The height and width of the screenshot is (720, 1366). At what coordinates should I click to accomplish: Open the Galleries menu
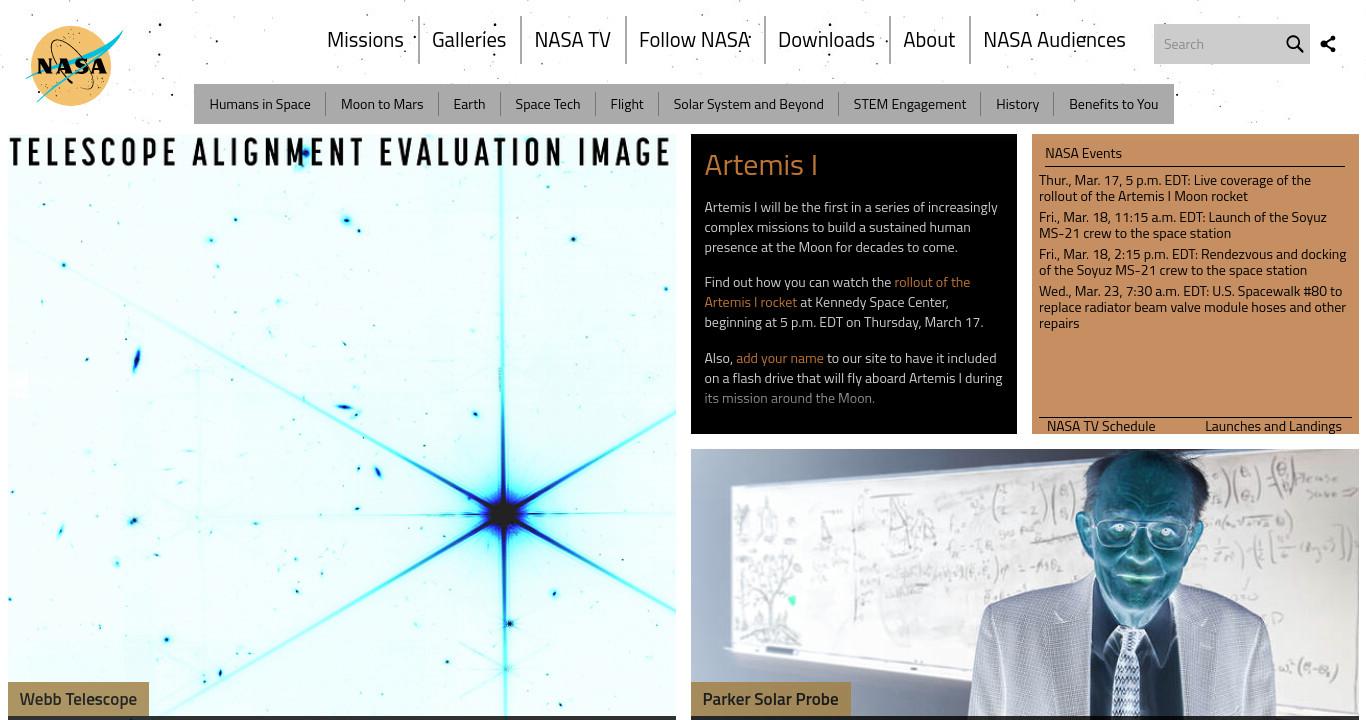469,40
